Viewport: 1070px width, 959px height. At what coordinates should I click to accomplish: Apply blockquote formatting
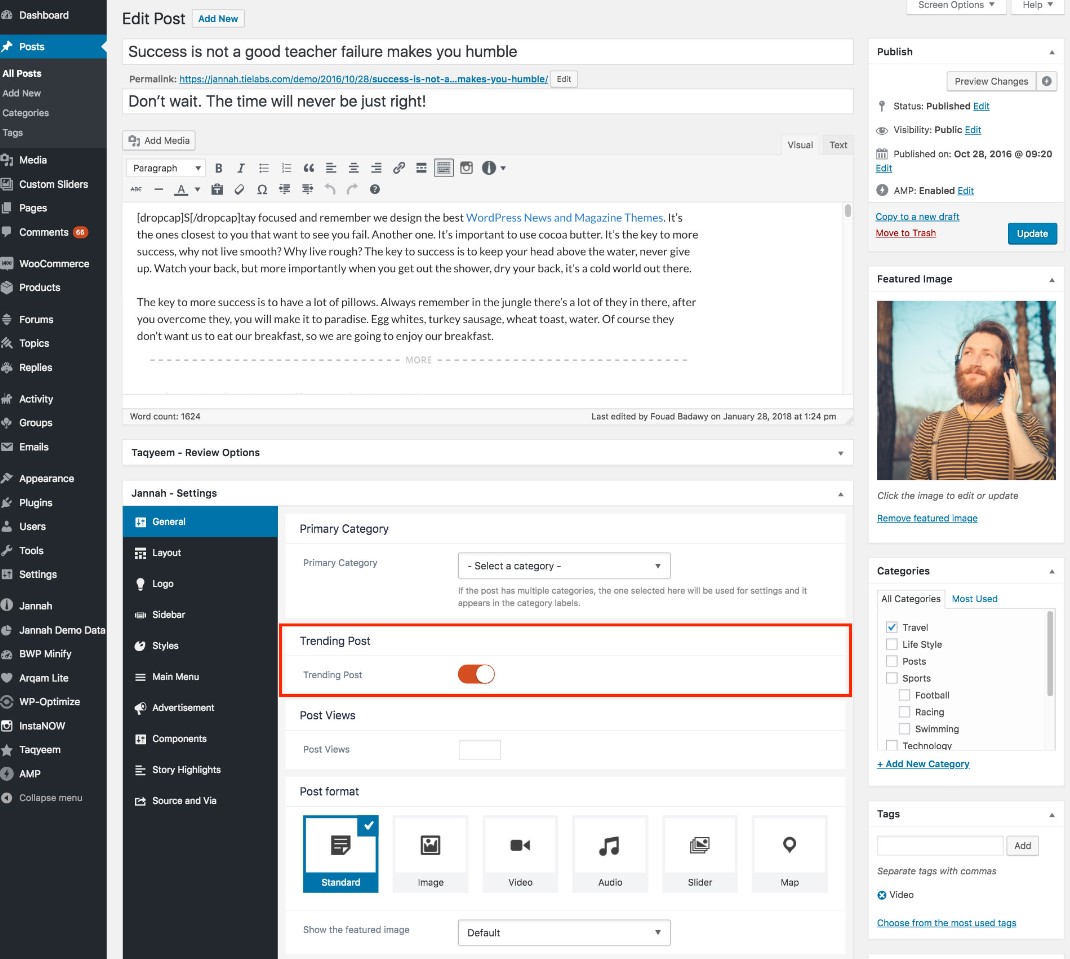(308, 168)
